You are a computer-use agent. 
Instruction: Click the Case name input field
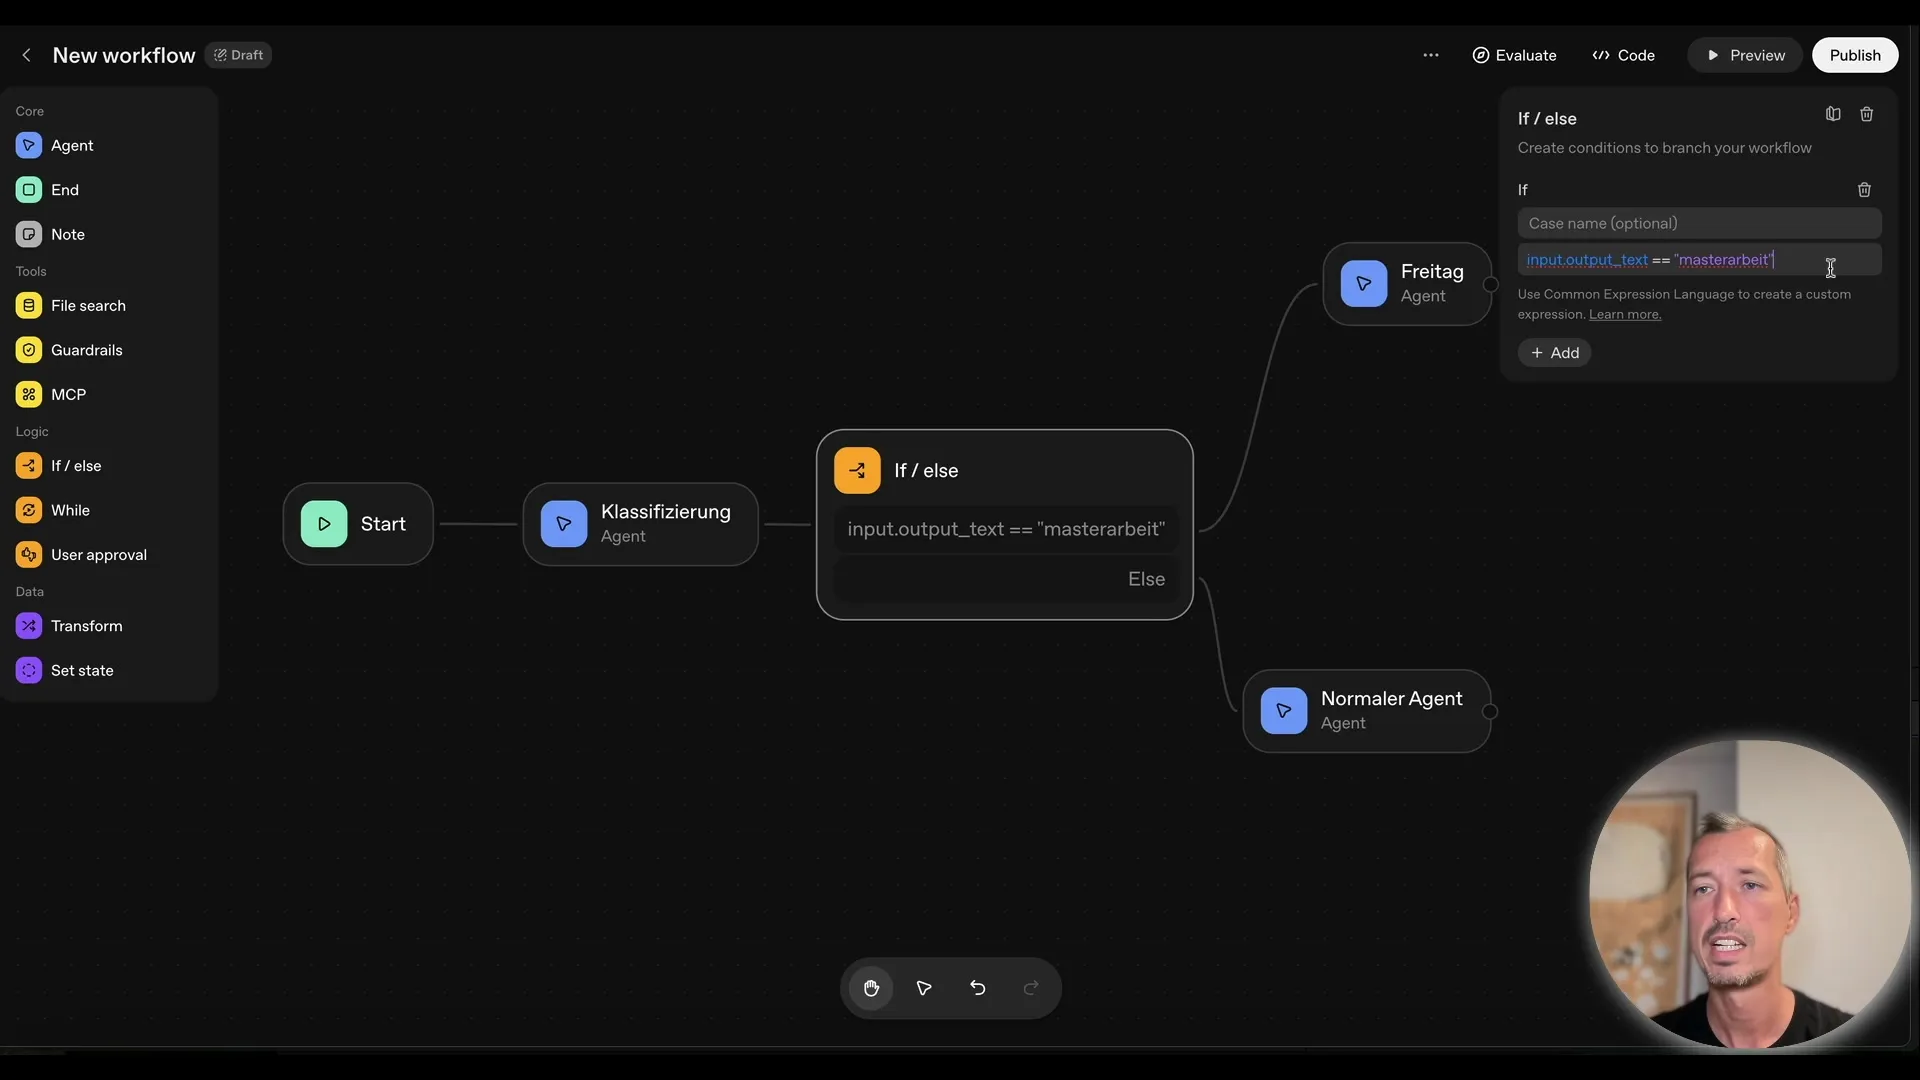click(1698, 223)
